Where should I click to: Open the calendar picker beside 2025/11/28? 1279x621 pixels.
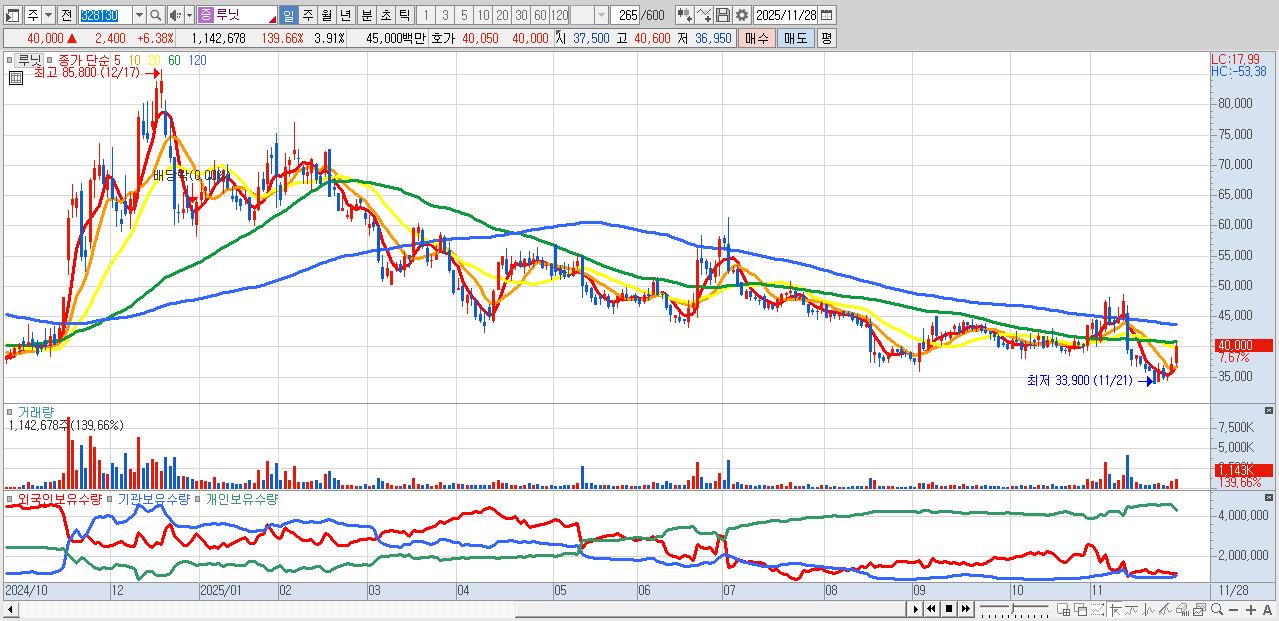click(x=829, y=15)
